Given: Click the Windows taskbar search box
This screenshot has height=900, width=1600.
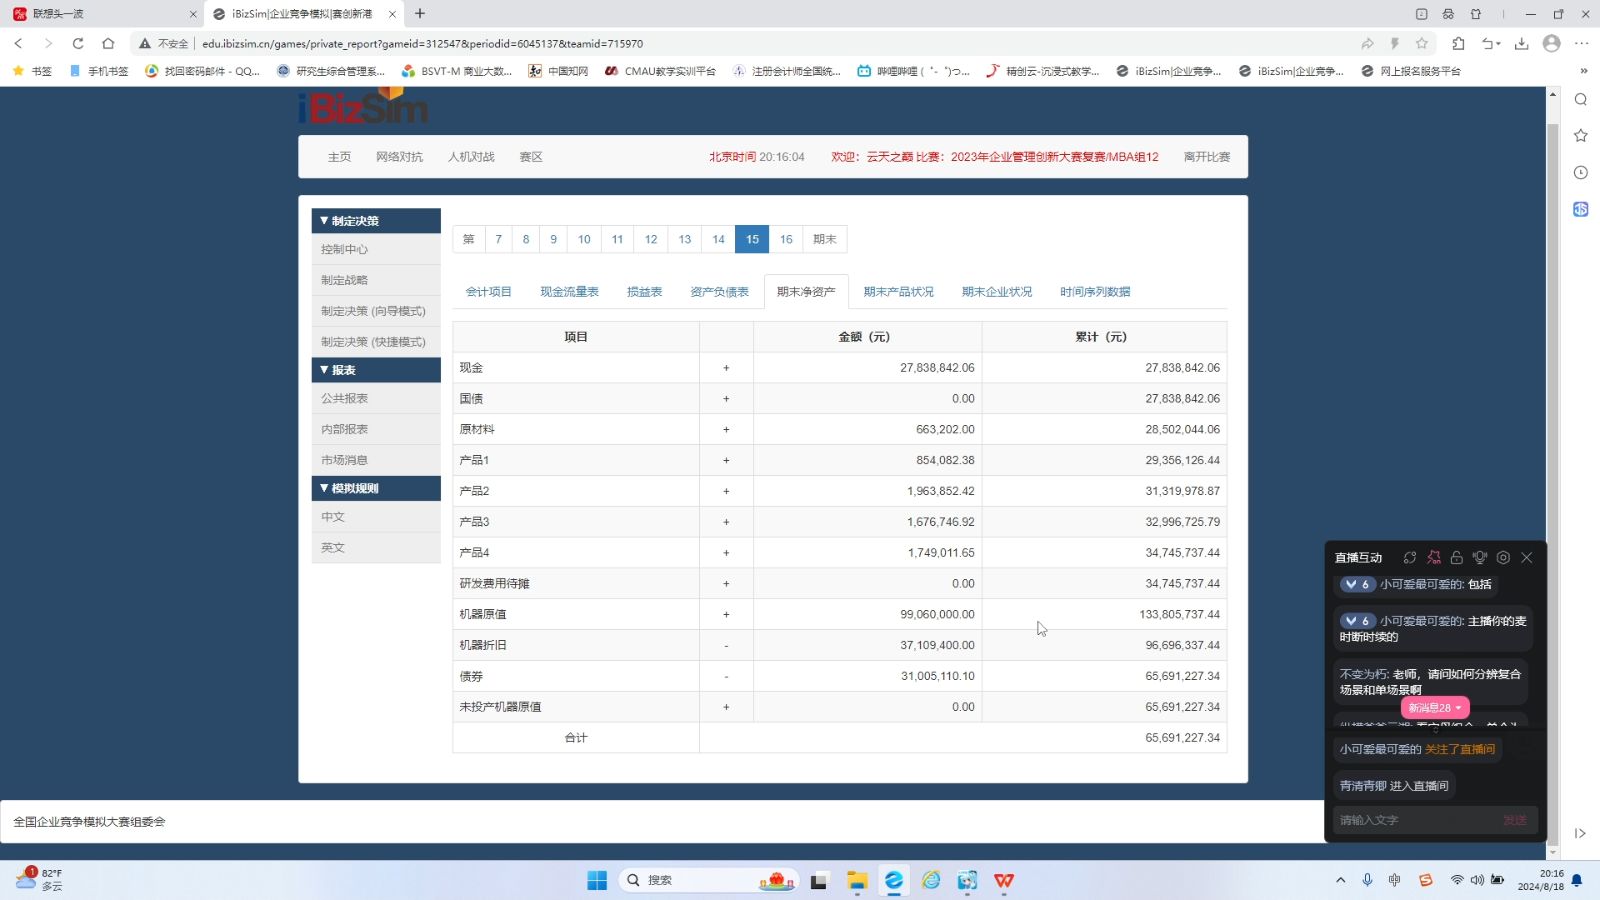Looking at the screenshot, I should point(708,880).
